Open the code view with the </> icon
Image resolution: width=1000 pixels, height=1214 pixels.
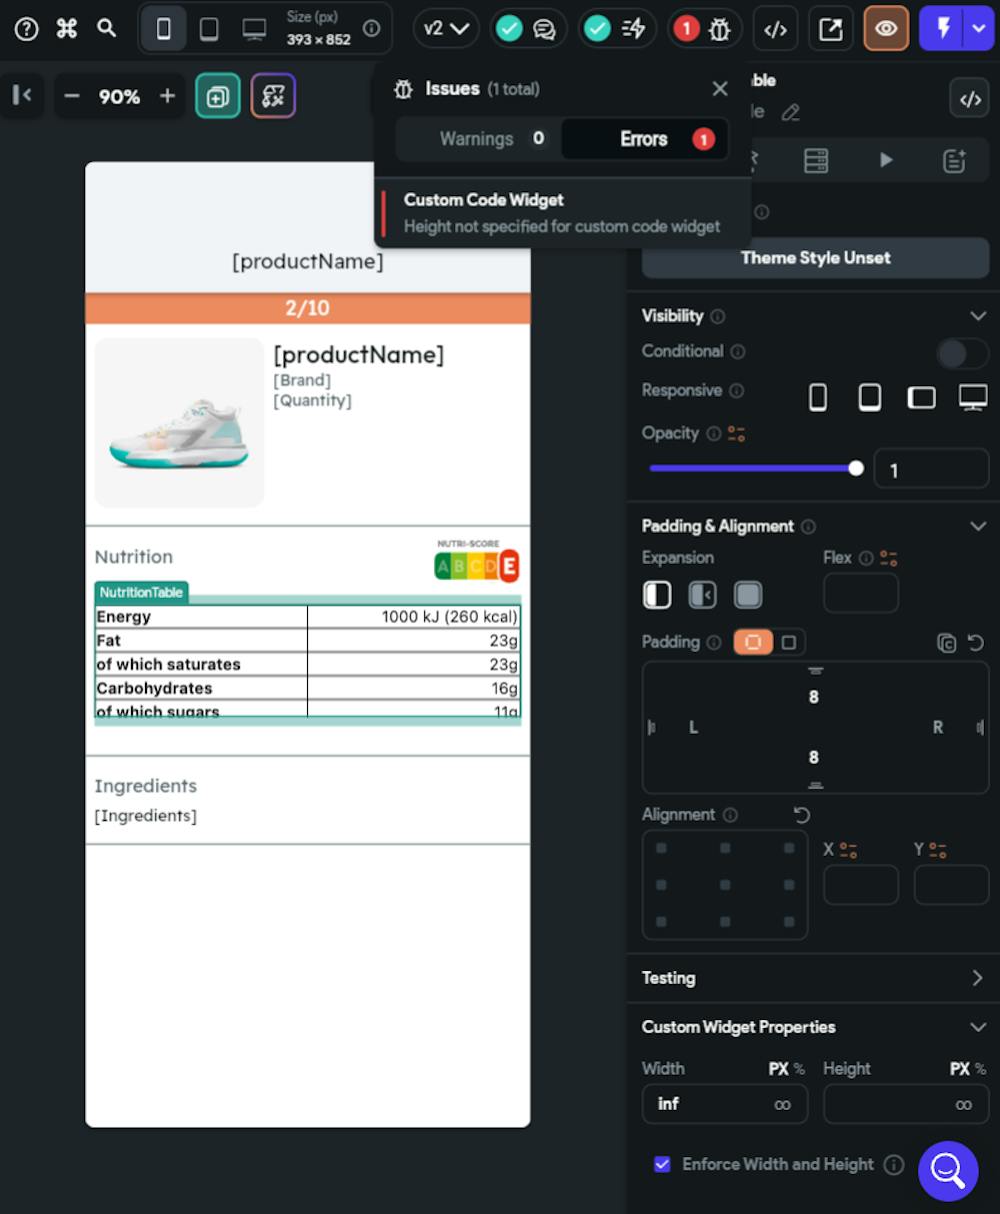(775, 28)
